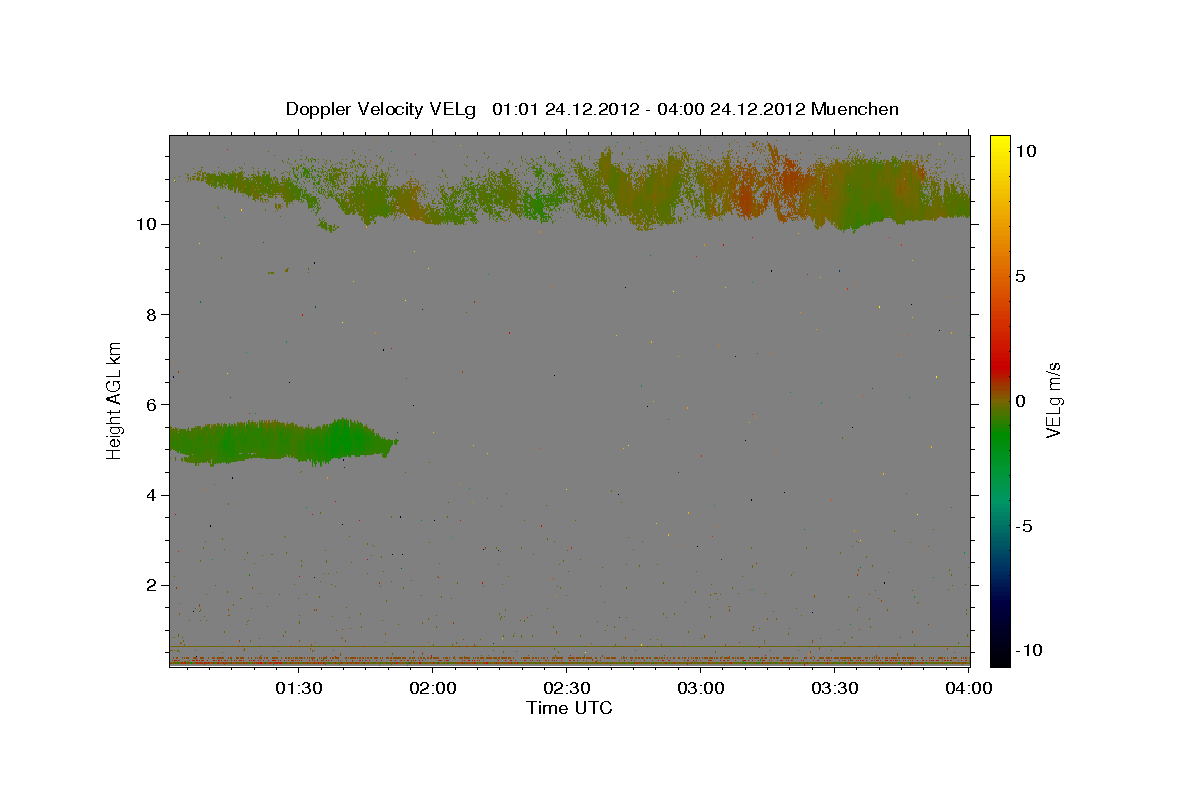This screenshot has width=1200, height=800.
Task: Click the colorbar value -5 label
Action: [1023, 526]
